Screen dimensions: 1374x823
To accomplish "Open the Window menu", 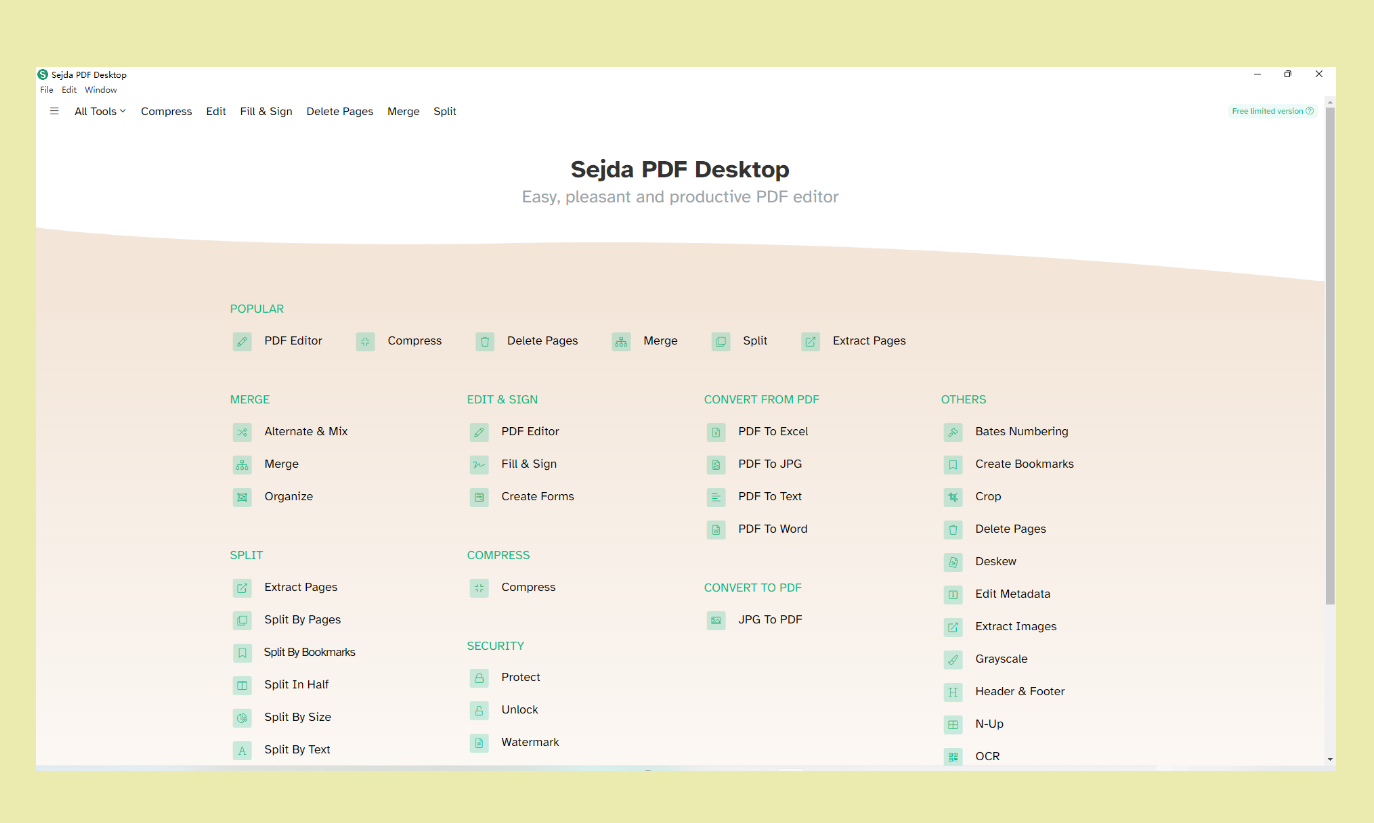I will tap(101, 90).
